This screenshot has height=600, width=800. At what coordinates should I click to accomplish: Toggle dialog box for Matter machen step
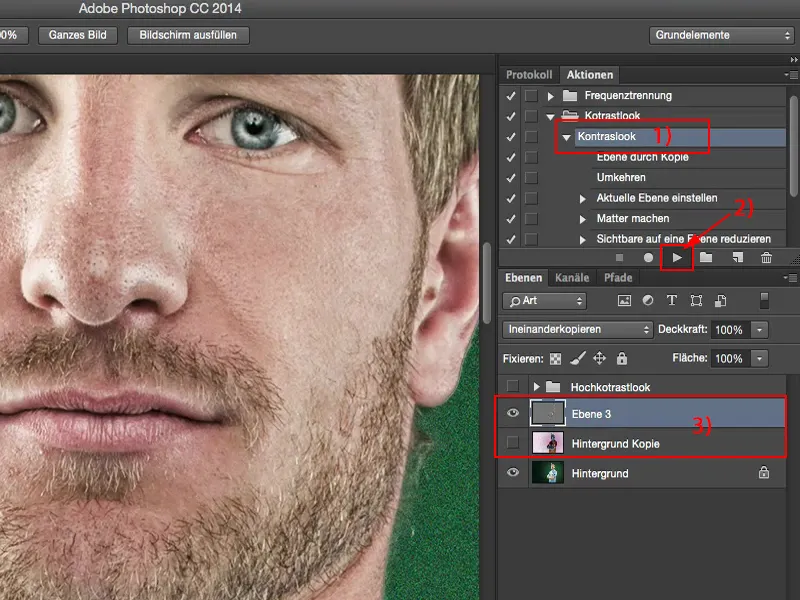[x=531, y=218]
